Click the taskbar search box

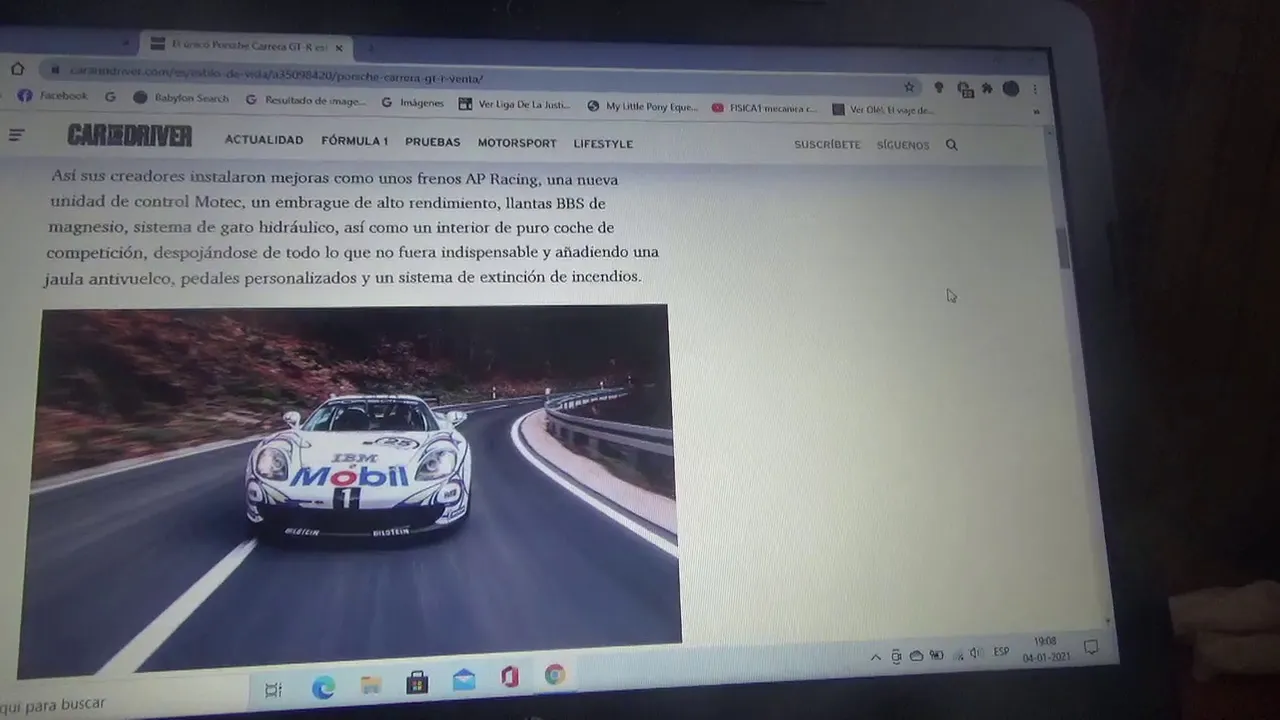coord(120,703)
